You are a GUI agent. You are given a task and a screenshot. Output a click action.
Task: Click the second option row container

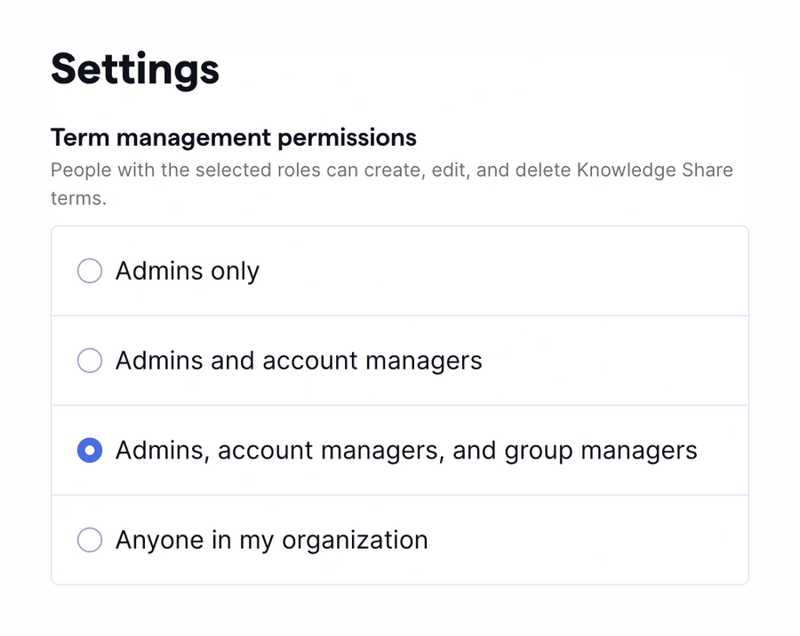(400, 359)
